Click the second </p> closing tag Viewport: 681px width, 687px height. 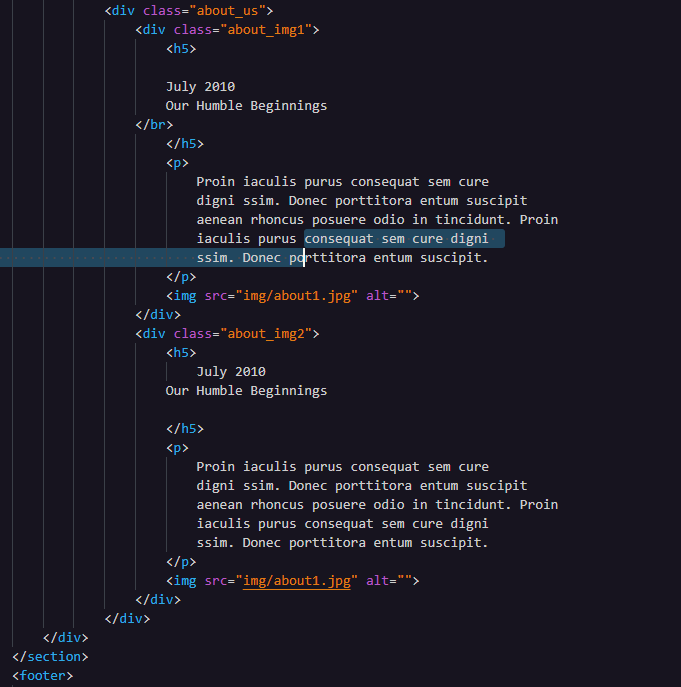tap(181, 562)
